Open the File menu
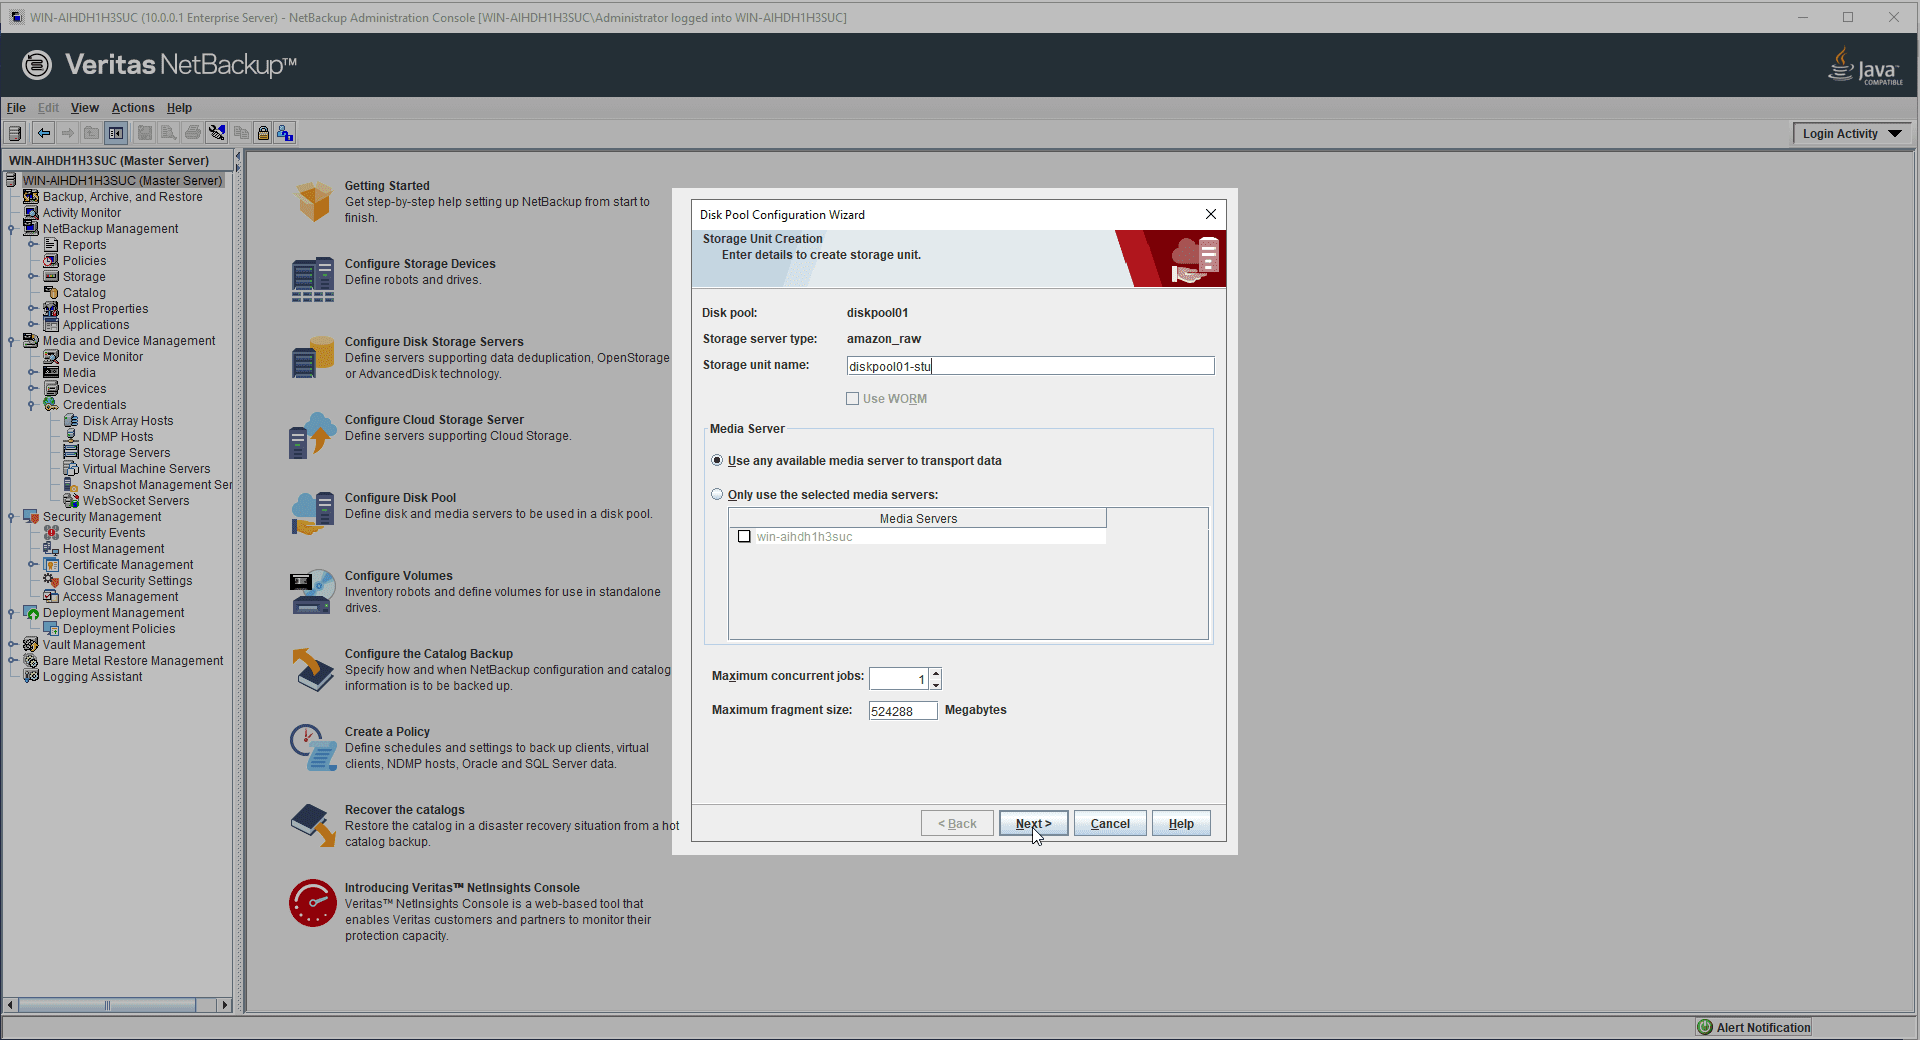Viewport: 1920px width, 1040px height. (x=16, y=108)
